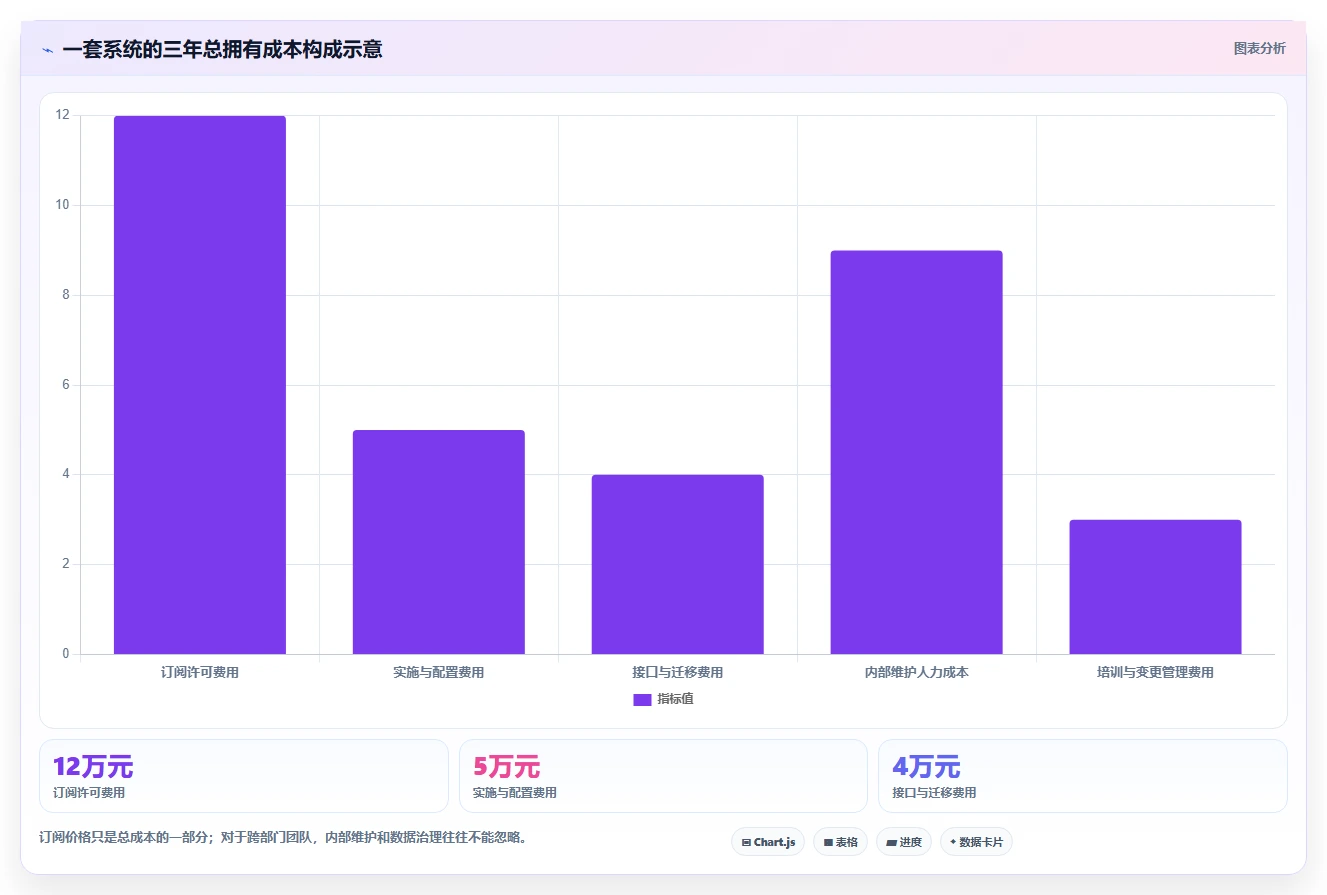This screenshot has width=1327, height=895.
Task: Click the Chart.js tag button
Action: 768,842
